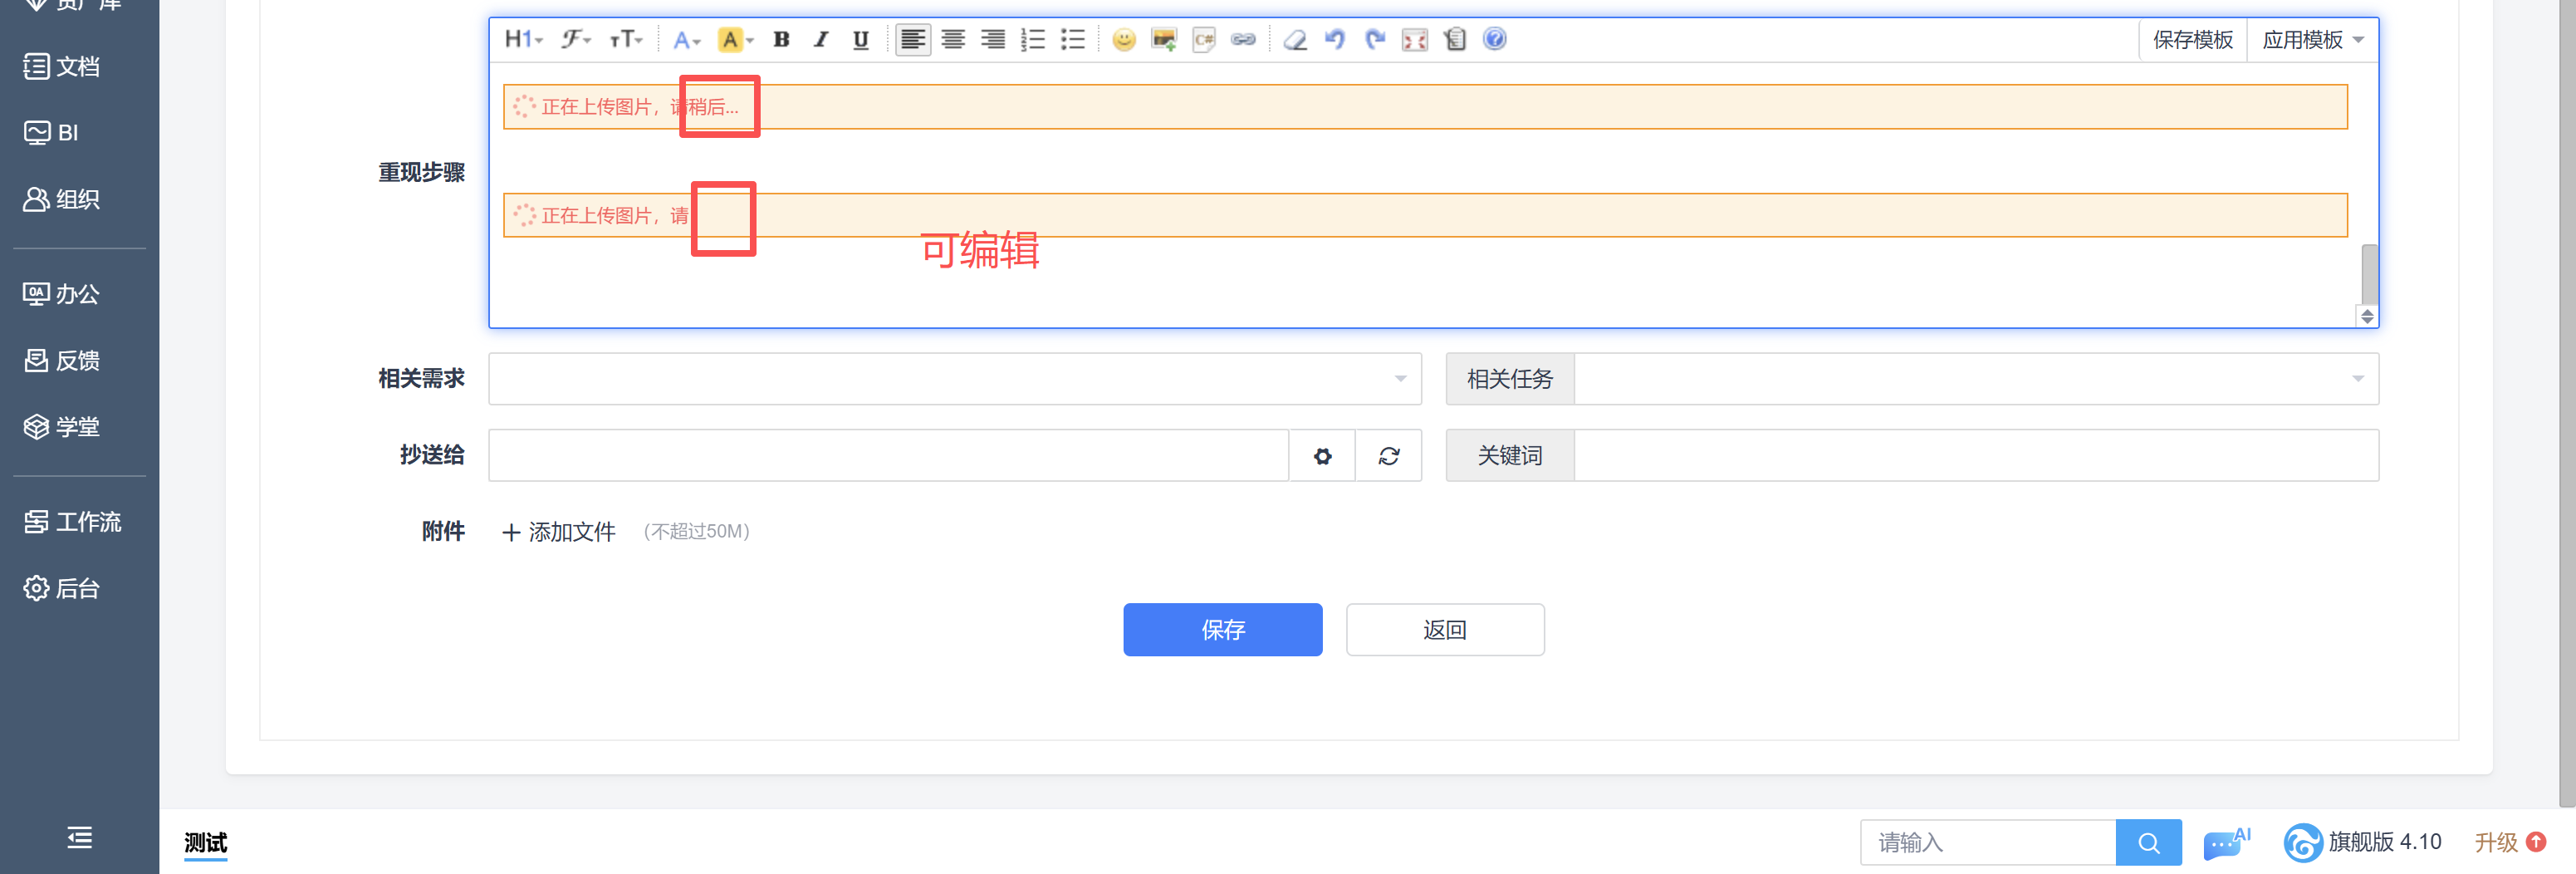2576x874 pixels.
Task: Insert a hyperlink
Action: point(1243,39)
